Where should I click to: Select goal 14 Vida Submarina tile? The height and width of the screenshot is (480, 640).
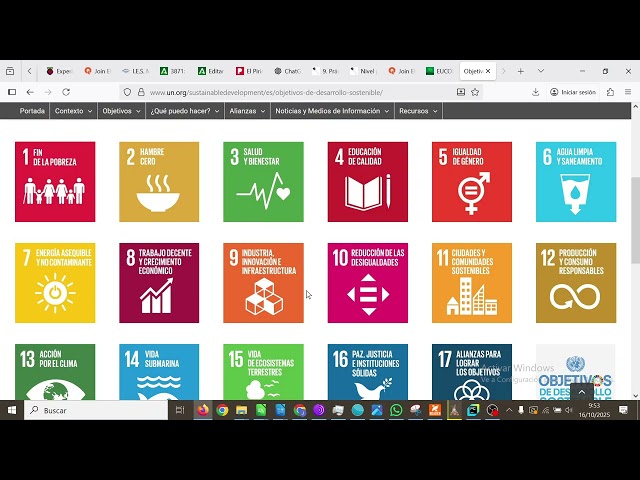pyautogui.click(x=159, y=372)
